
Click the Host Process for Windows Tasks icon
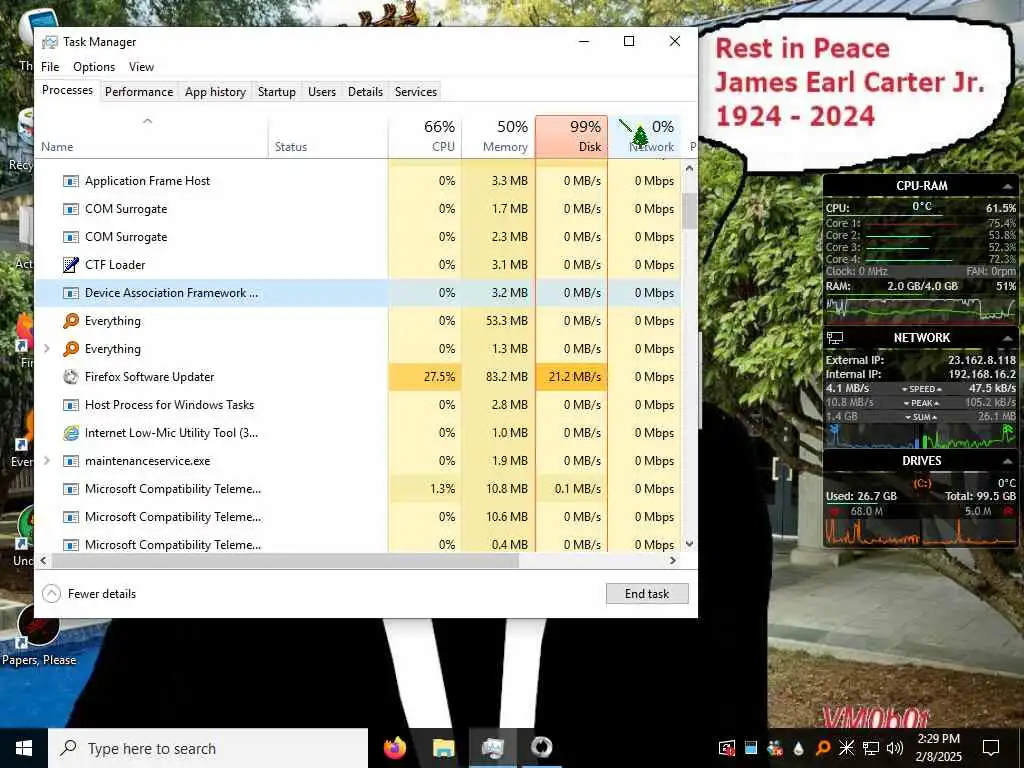click(x=71, y=405)
